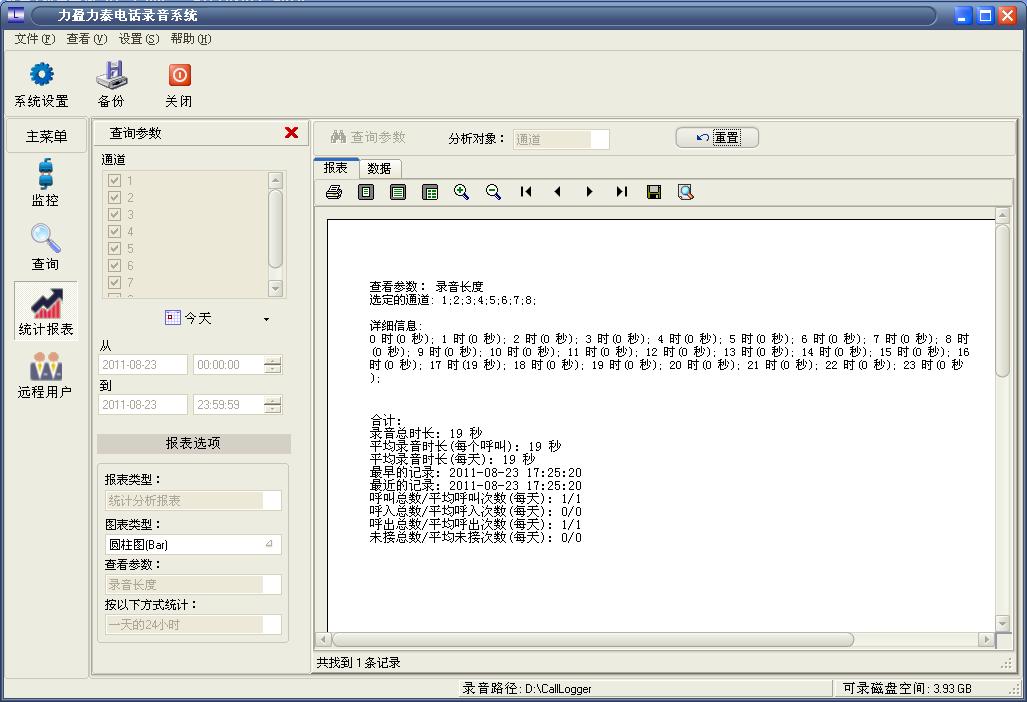This screenshot has width=1027, height=702.
Task: Click the 备份 backup icon
Action: [111, 76]
